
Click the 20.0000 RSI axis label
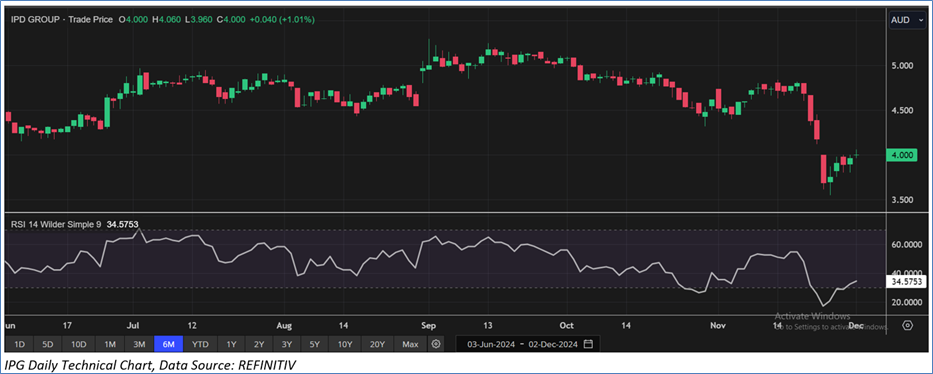907,302
